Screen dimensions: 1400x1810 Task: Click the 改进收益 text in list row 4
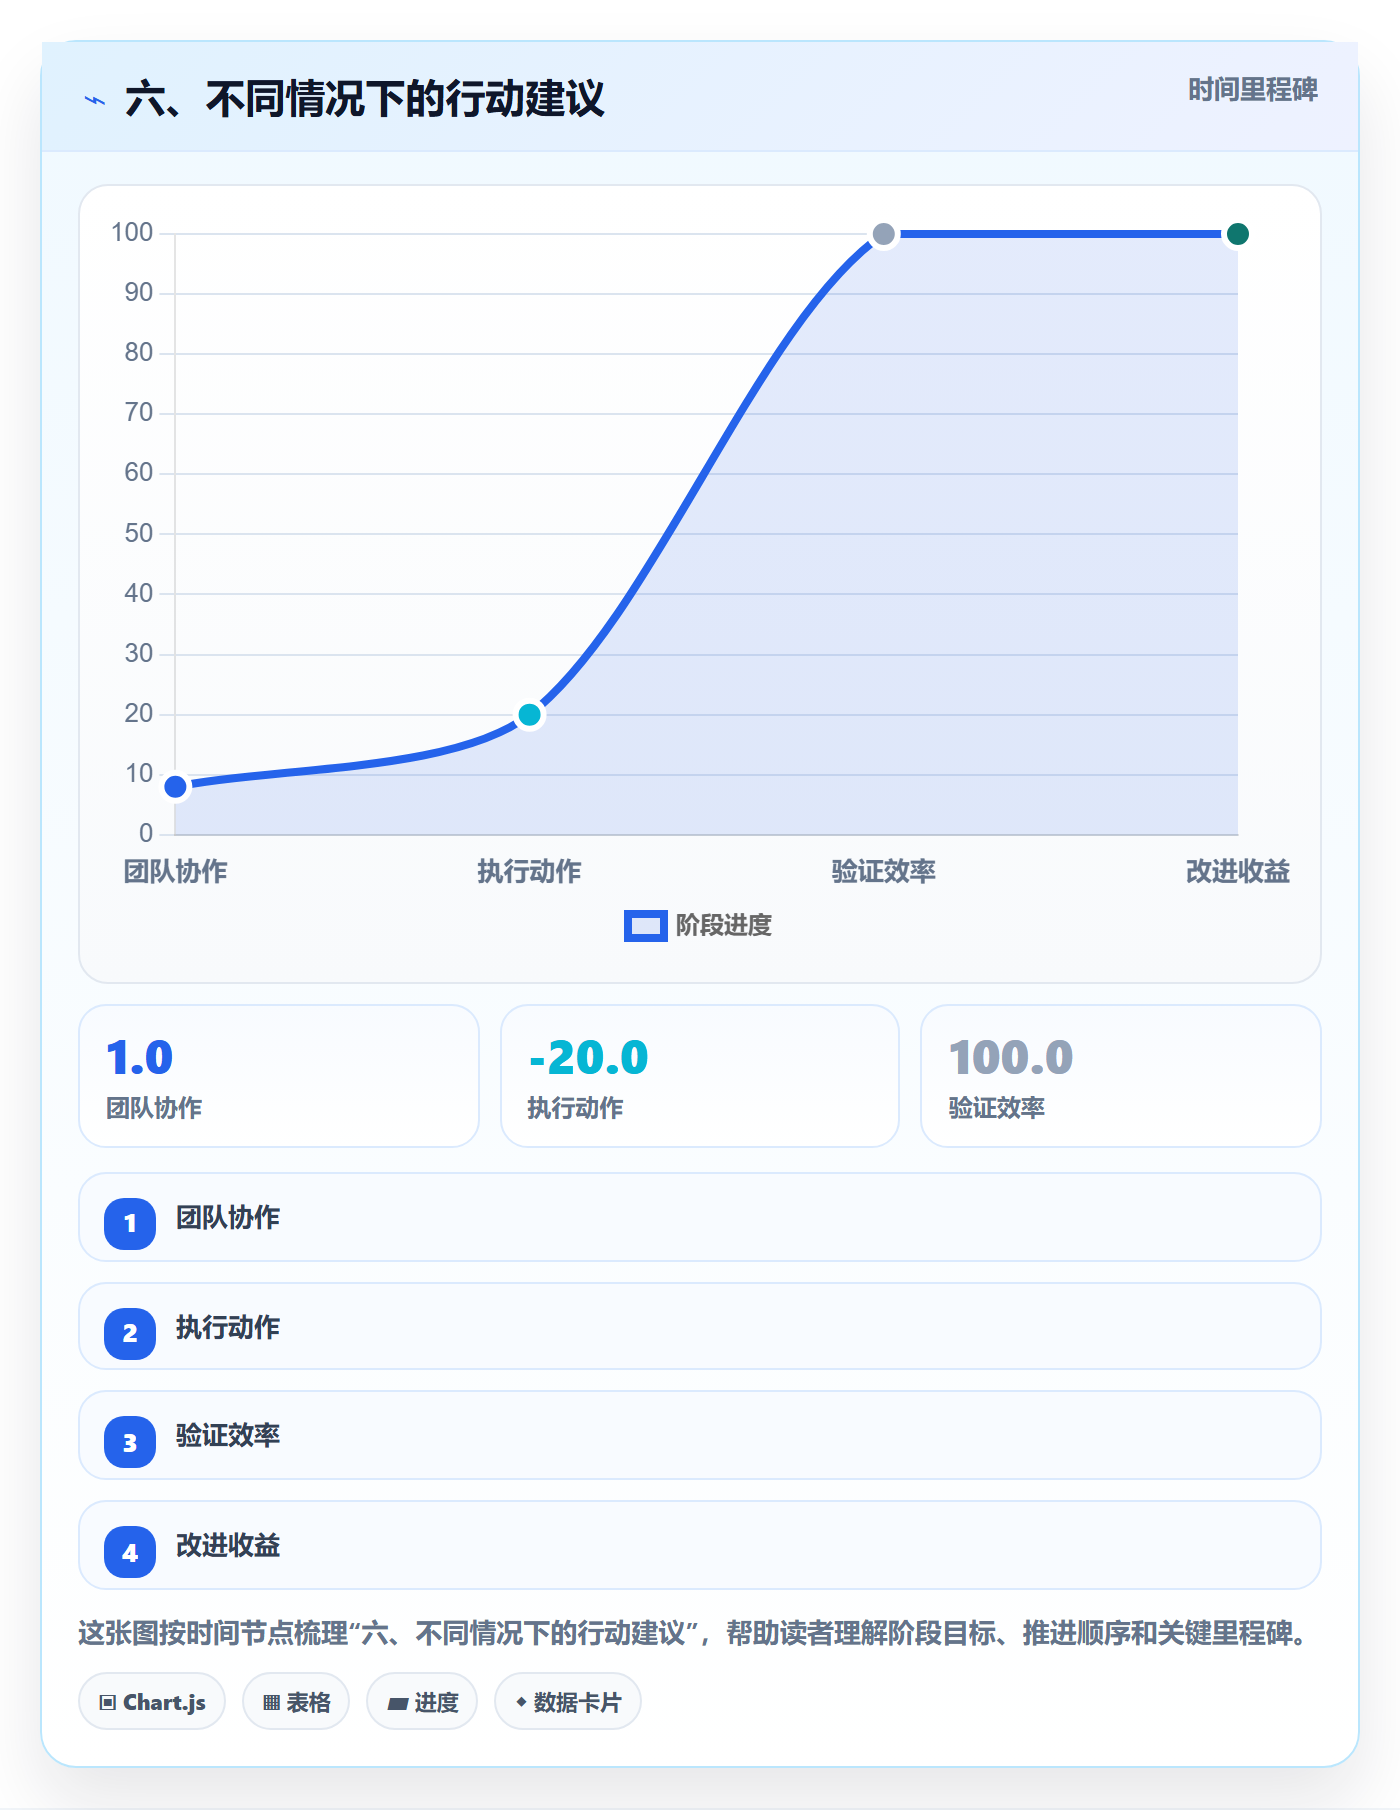pos(228,1546)
